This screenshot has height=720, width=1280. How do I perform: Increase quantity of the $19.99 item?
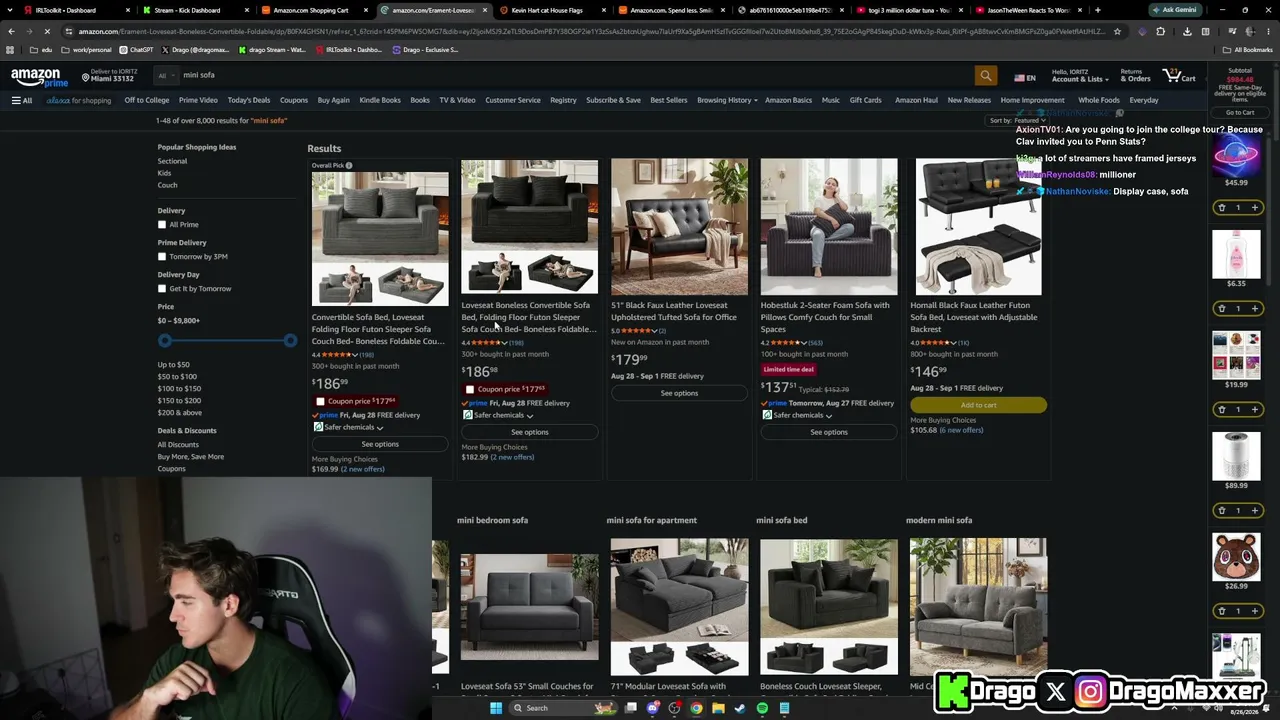[1254, 410]
